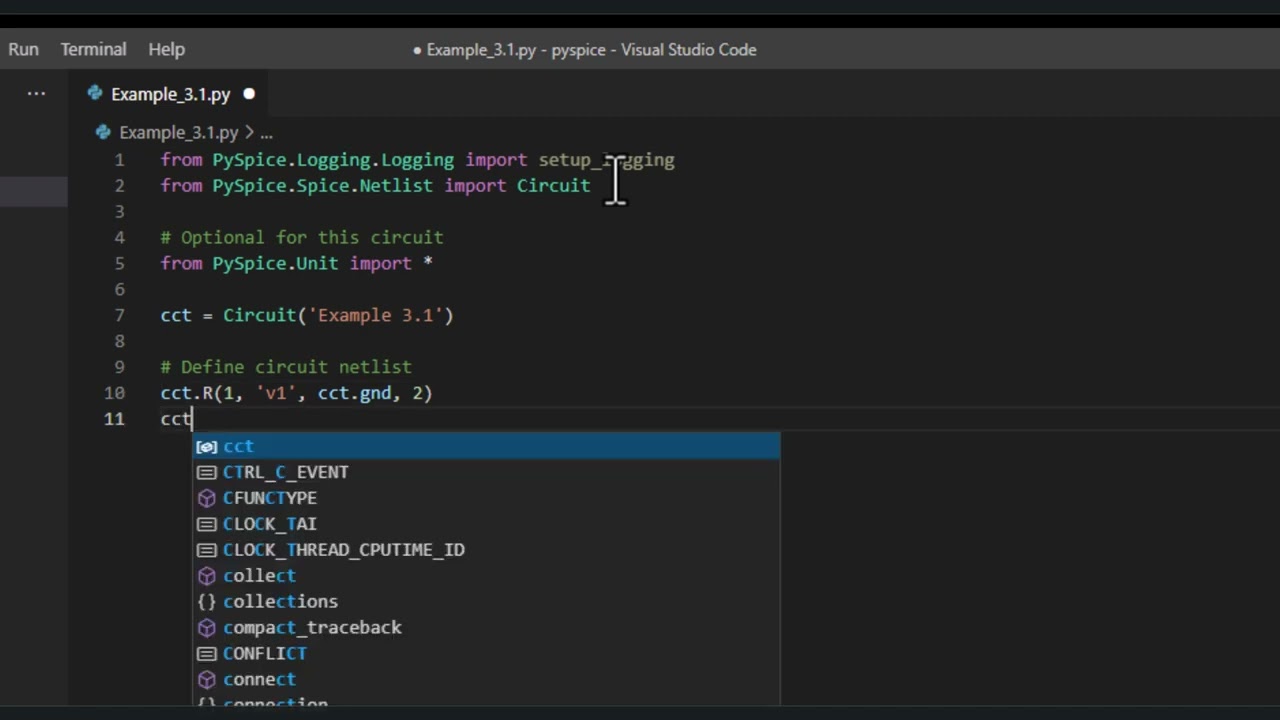Click braces module icon beside collections

tap(207, 602)
